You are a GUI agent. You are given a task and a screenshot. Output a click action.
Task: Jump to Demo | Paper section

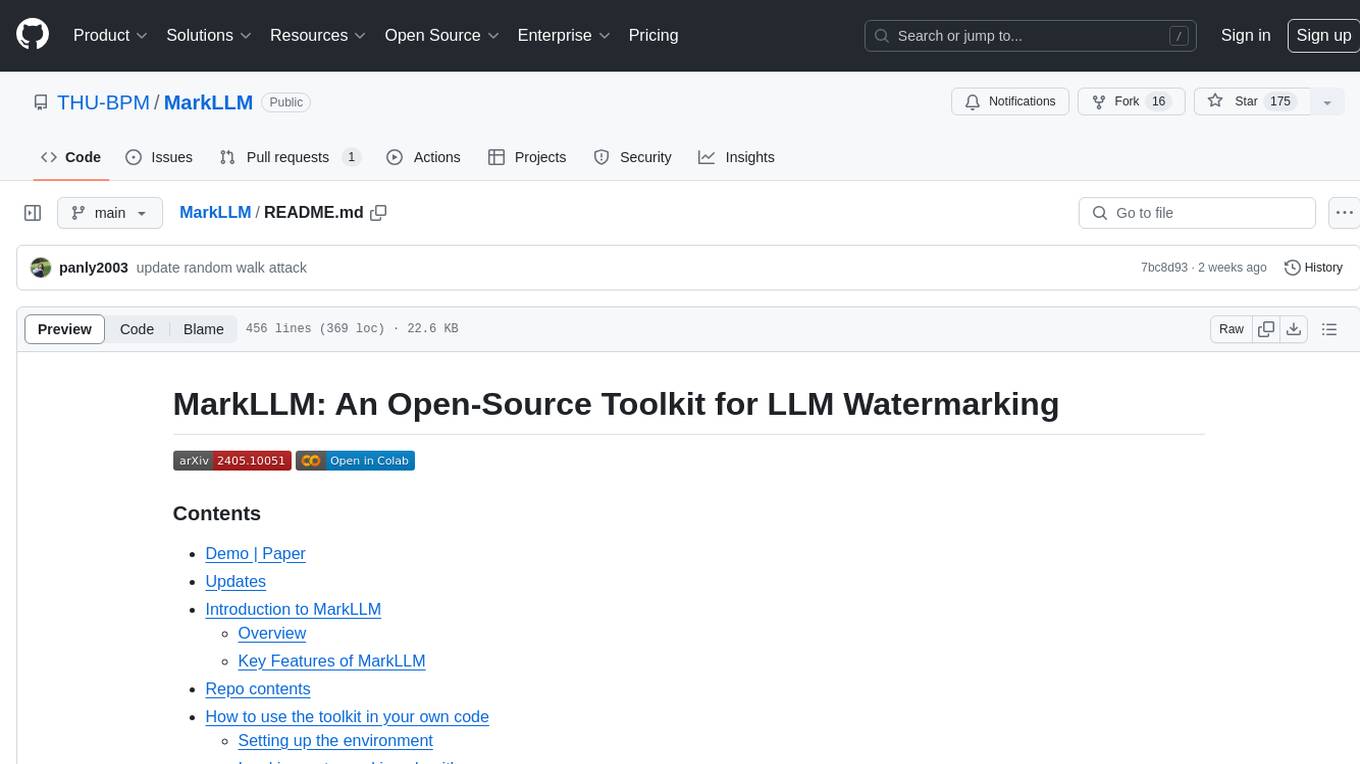click(255, 554)
